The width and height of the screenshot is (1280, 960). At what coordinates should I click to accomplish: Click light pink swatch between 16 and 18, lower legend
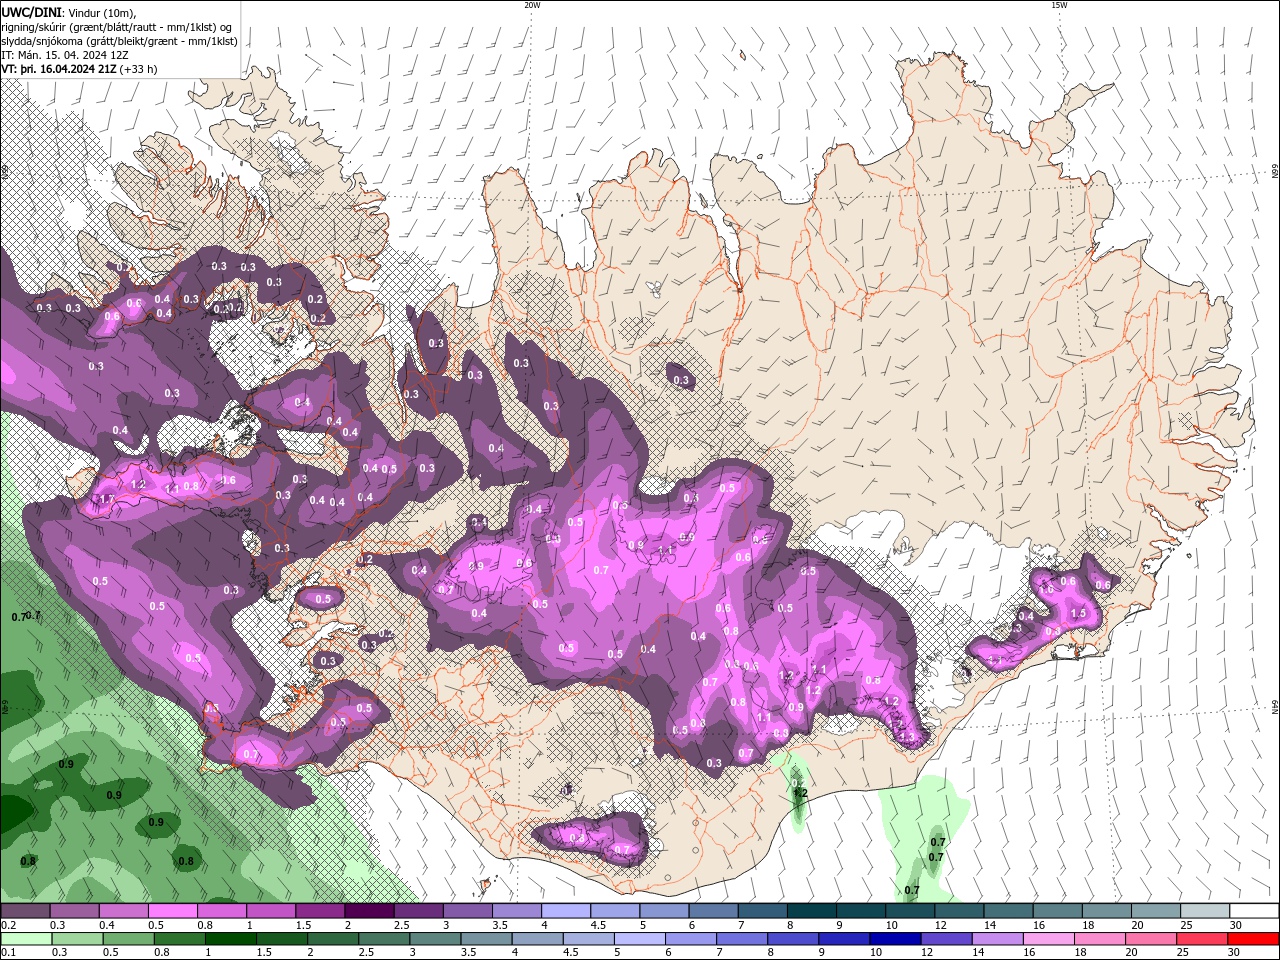coord(1048,939)
